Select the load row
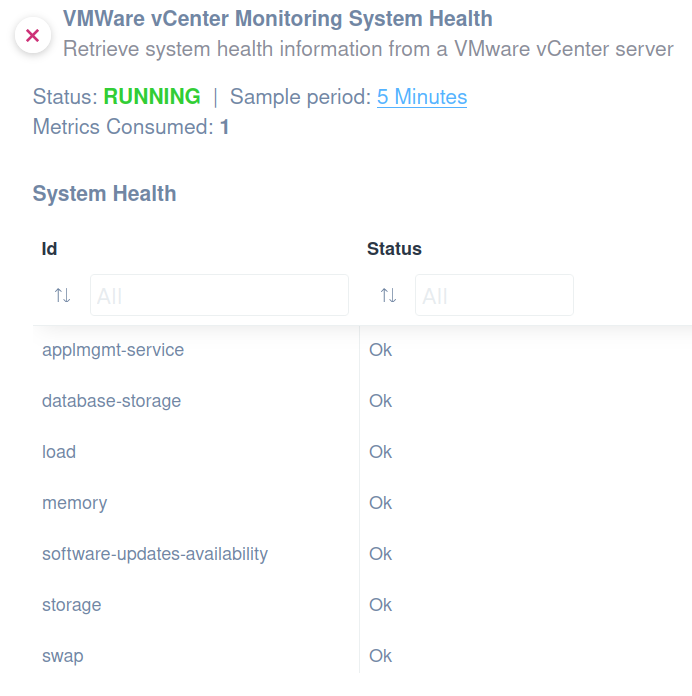The image size is (692, 696). point(362,452)
